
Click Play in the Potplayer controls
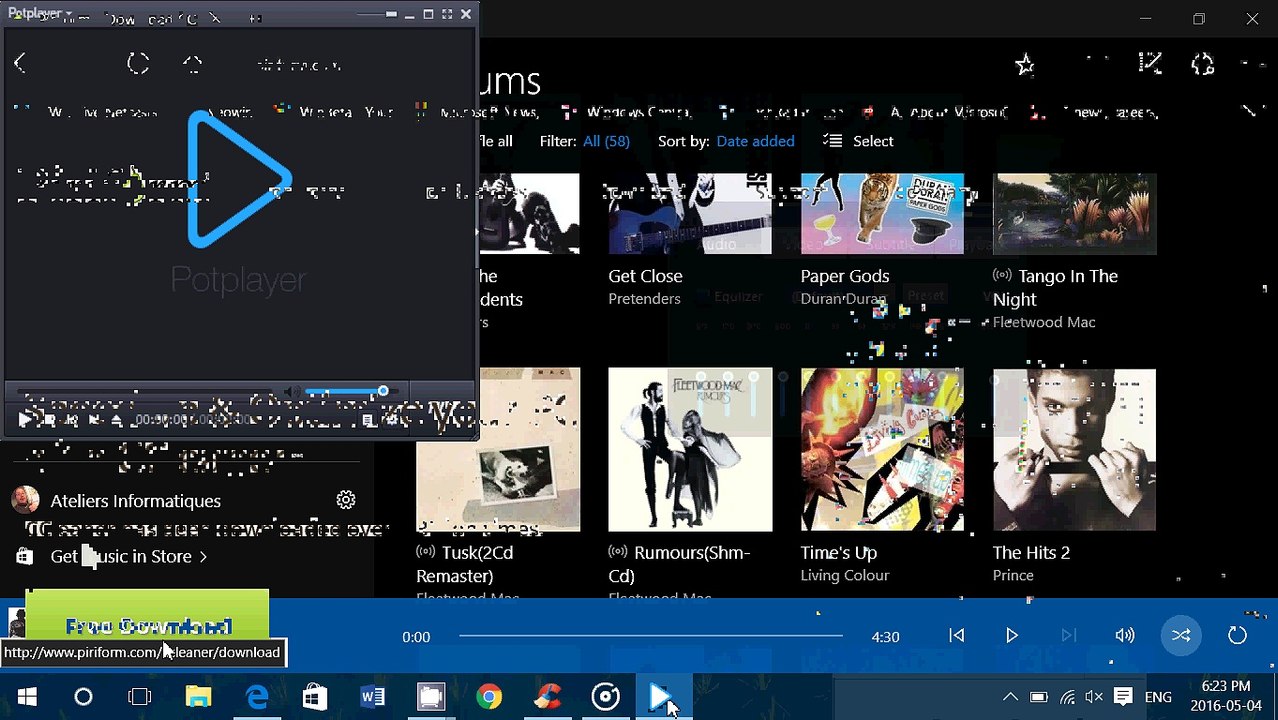24,420
